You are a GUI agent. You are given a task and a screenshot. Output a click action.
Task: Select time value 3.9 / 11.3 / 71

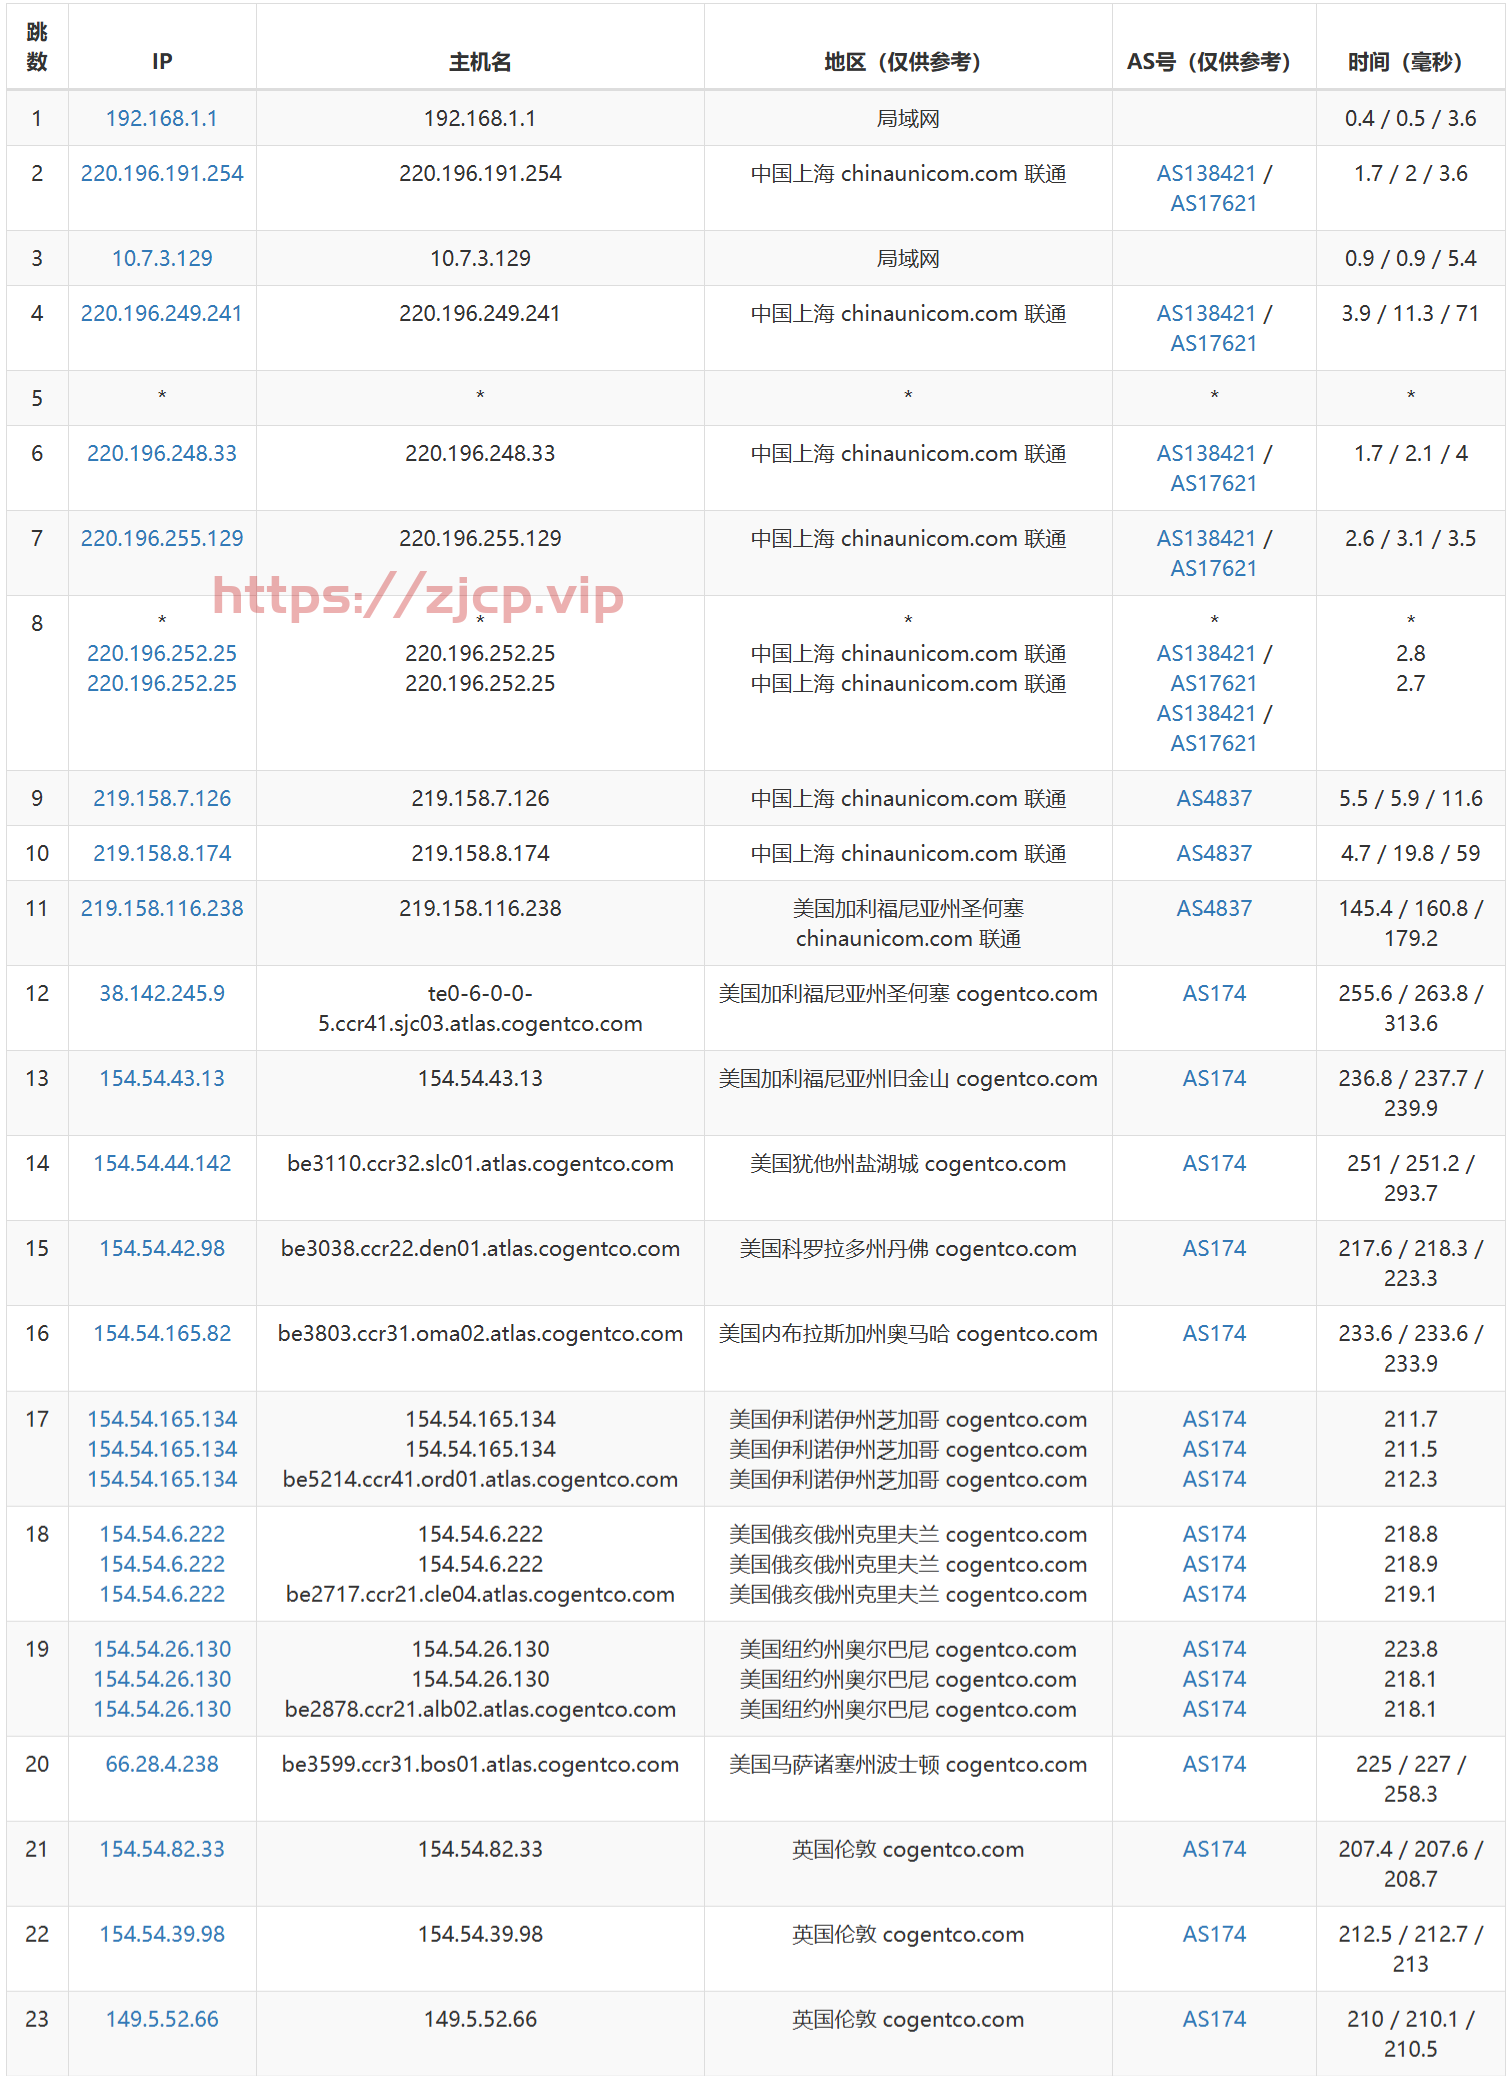coord(1410,313)
